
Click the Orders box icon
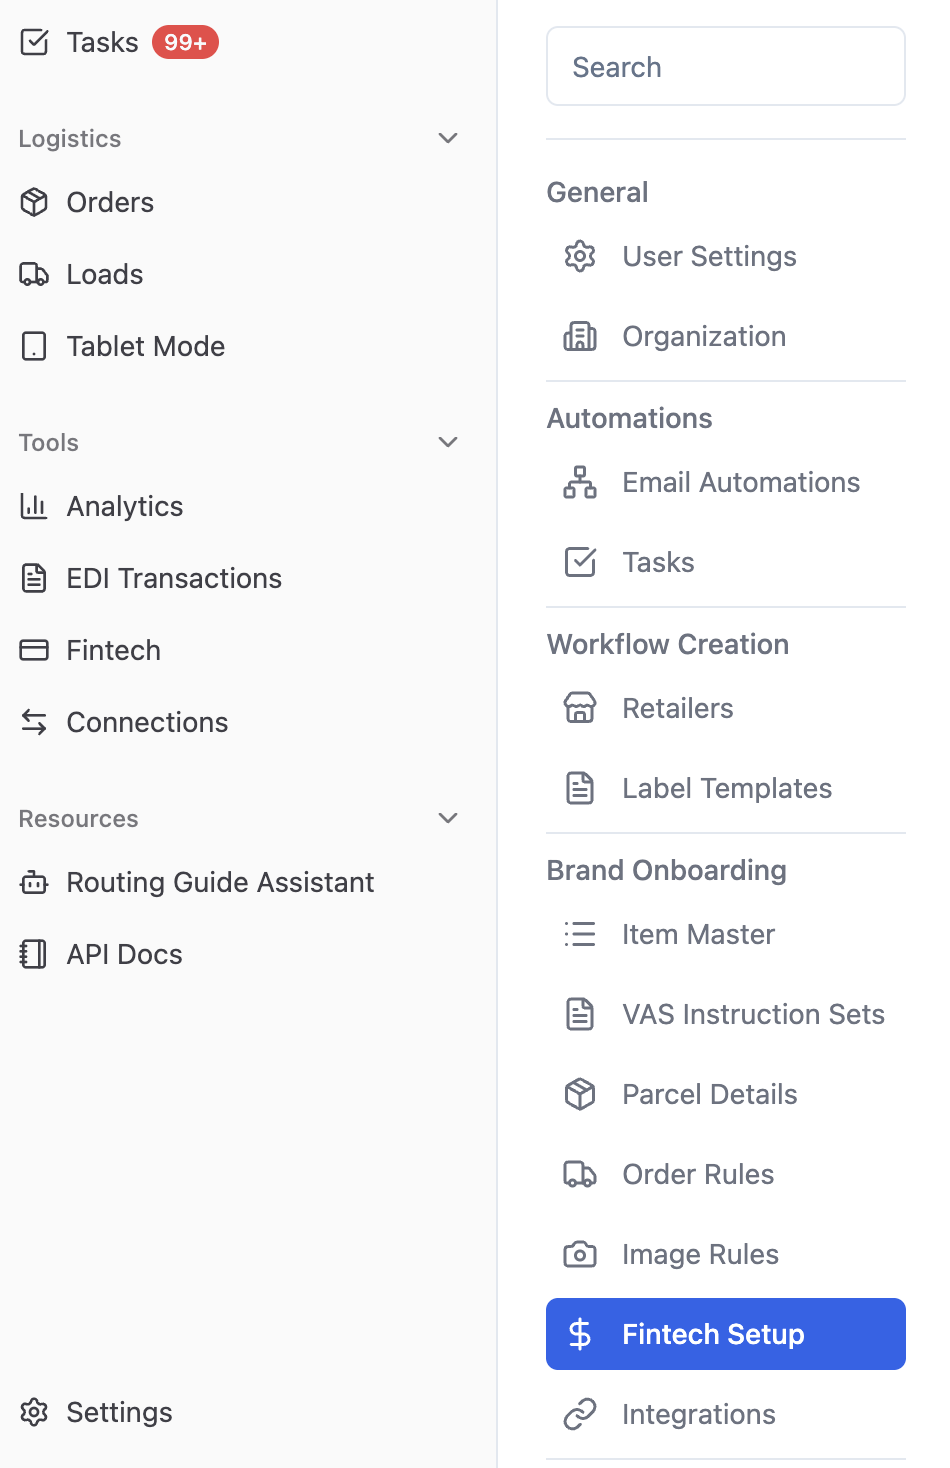point(34,202)
